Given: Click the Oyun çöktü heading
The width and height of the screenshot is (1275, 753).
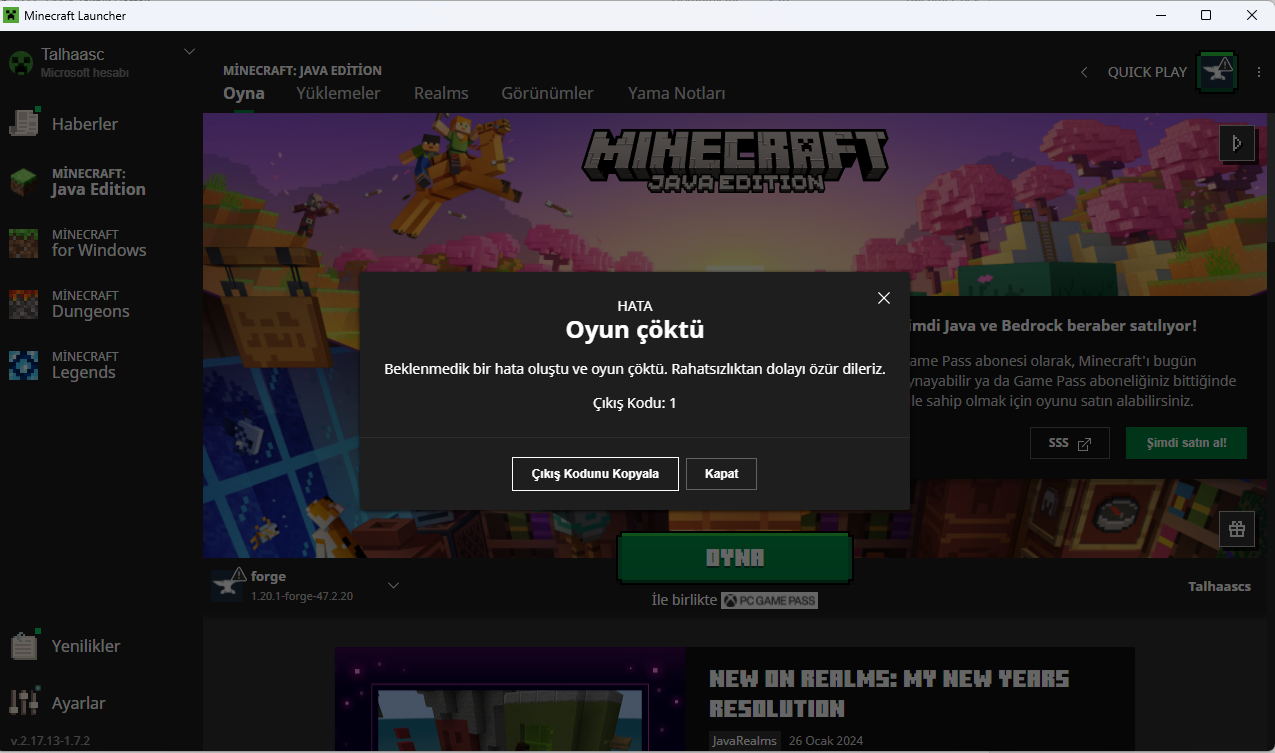Looking at the screenshot, I should pyautogui.click(x=634, y=329).
